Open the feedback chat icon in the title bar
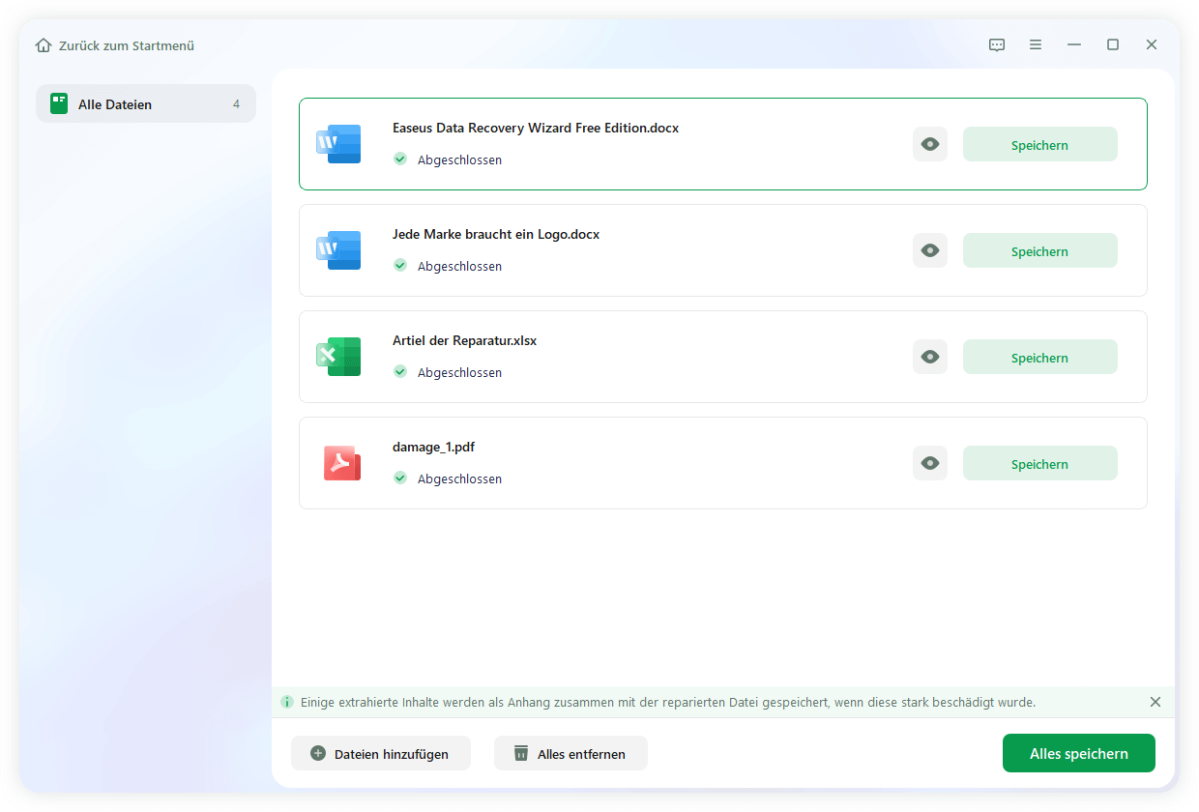Screen dimensions: 1199x812 coord(997,44)
